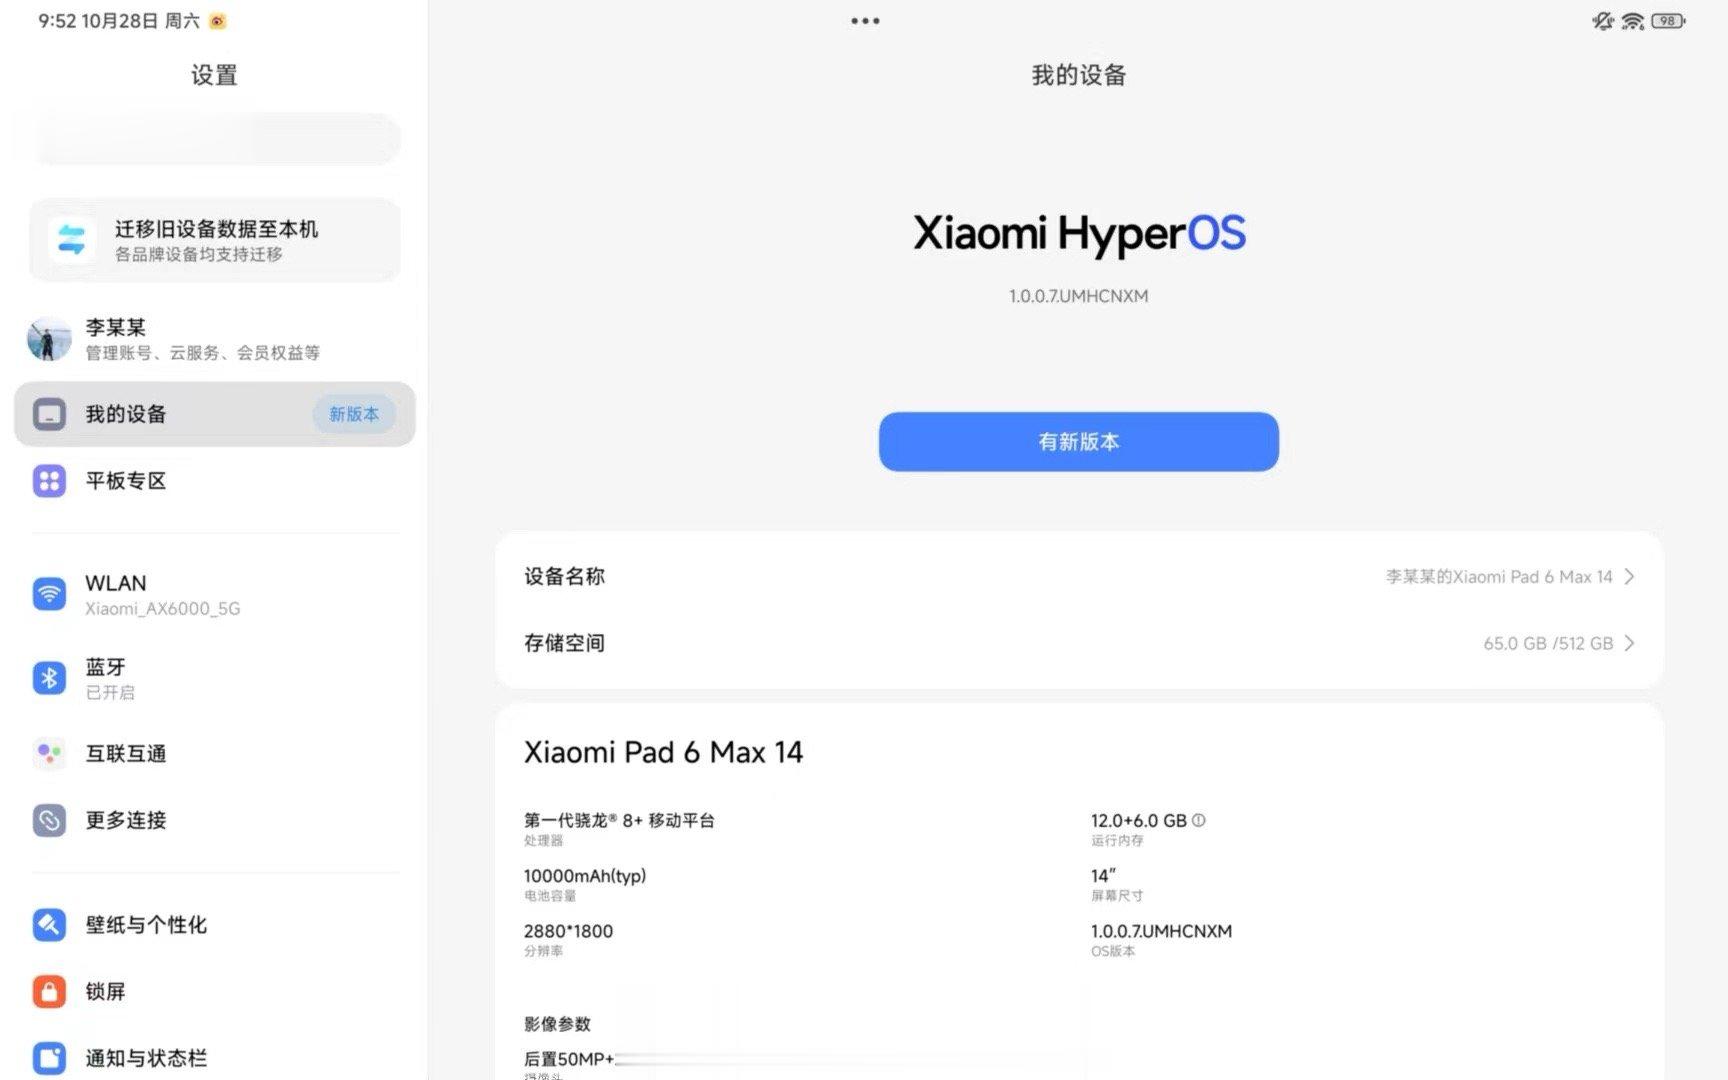
Task: Click the 10月28日 周六 date
Action: coord(141,21)
